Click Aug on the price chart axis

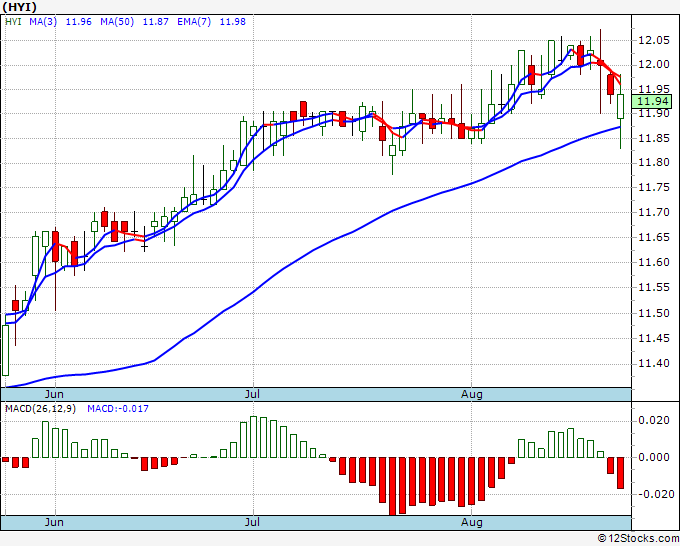[x=471, y=394]
